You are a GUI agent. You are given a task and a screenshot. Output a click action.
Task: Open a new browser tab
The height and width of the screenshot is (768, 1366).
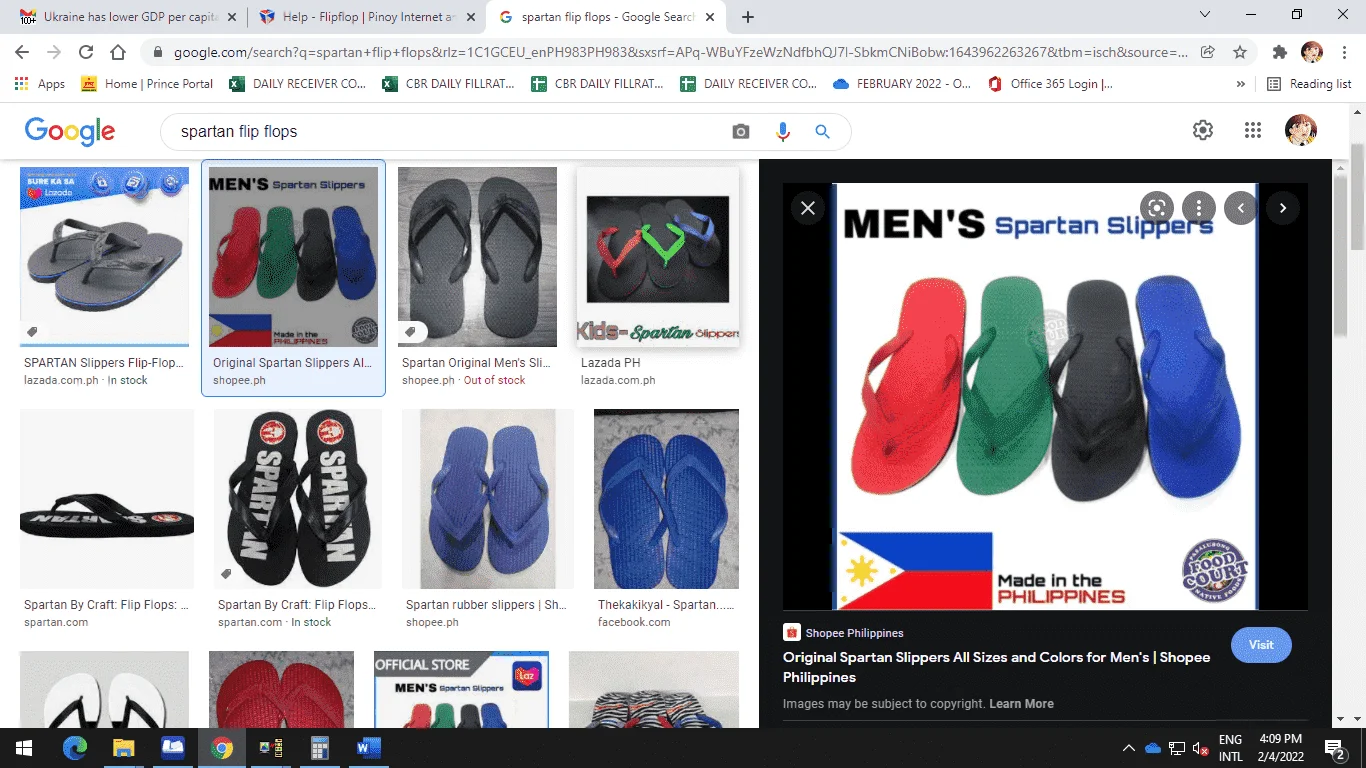pos(748,16)
